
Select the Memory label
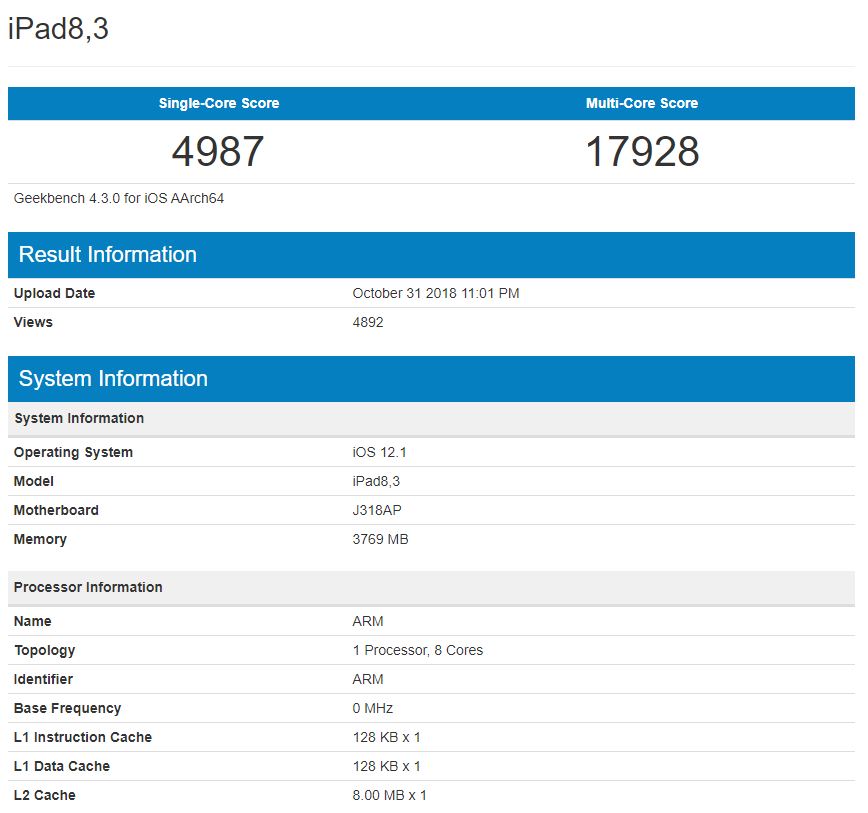tap(40, 539)
